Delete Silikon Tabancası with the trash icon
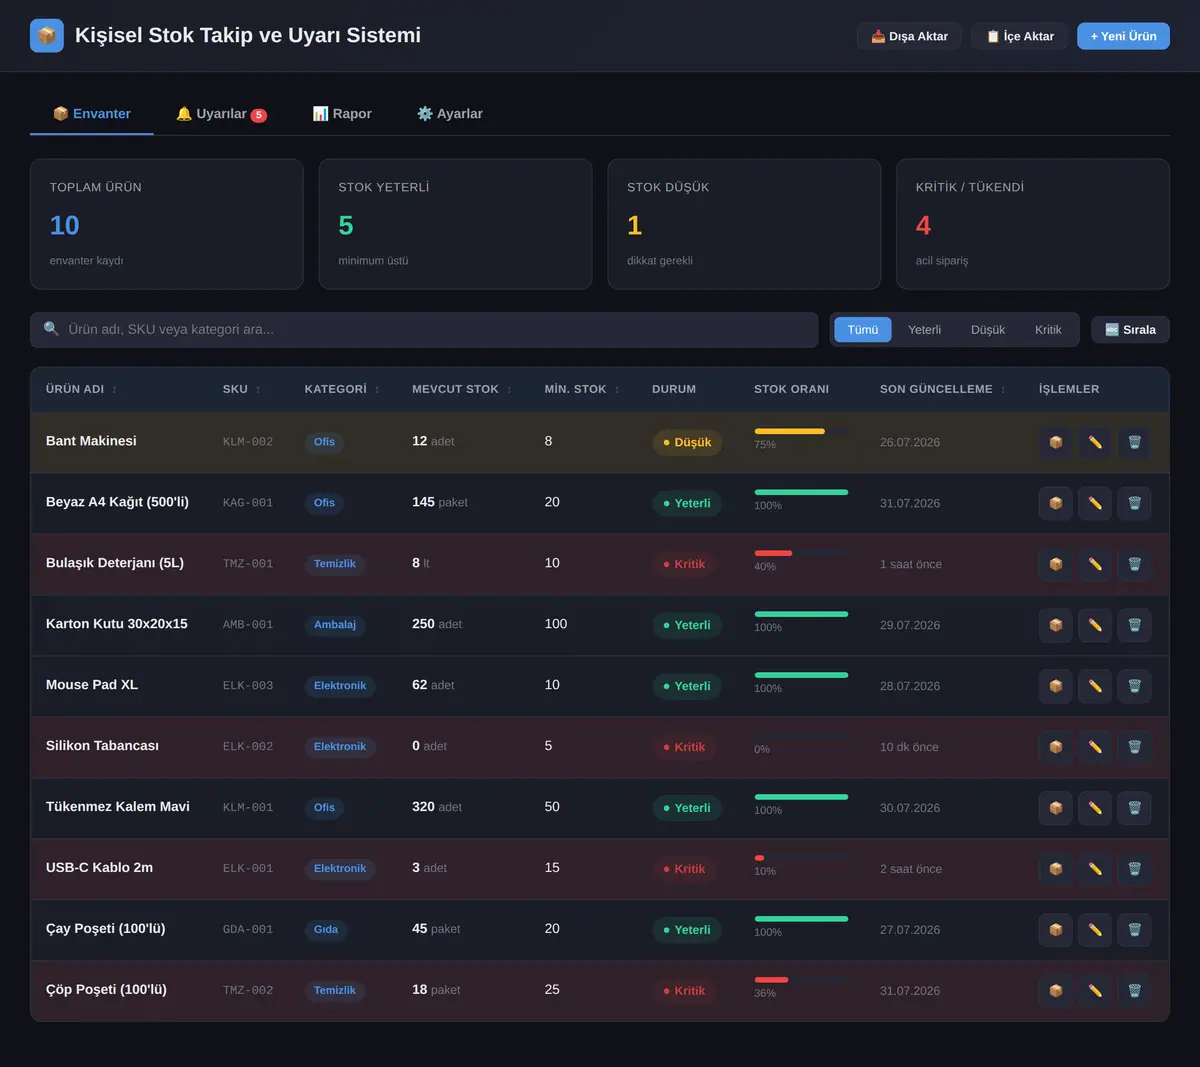Image resolution: width=1200 pixels, height=1067 pixels. point(1134,747)
